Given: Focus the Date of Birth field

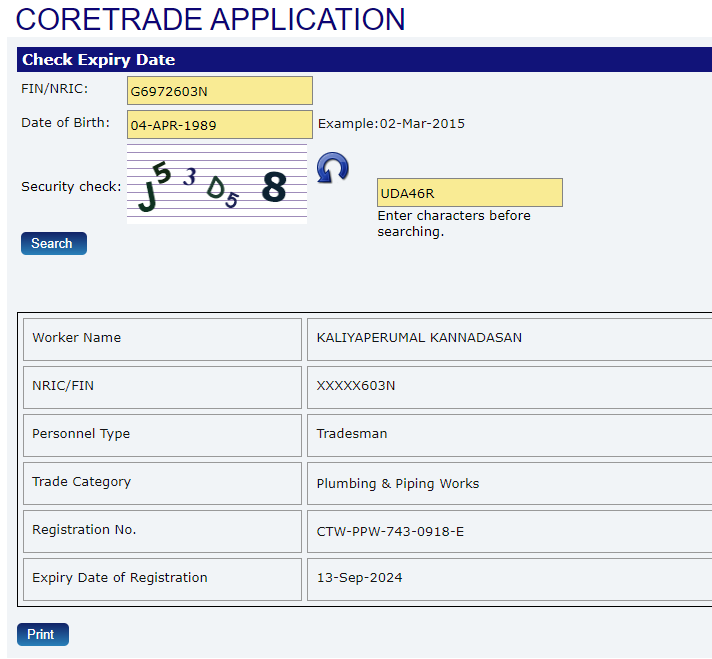Looking at the screenshot, I should point(220,125).
